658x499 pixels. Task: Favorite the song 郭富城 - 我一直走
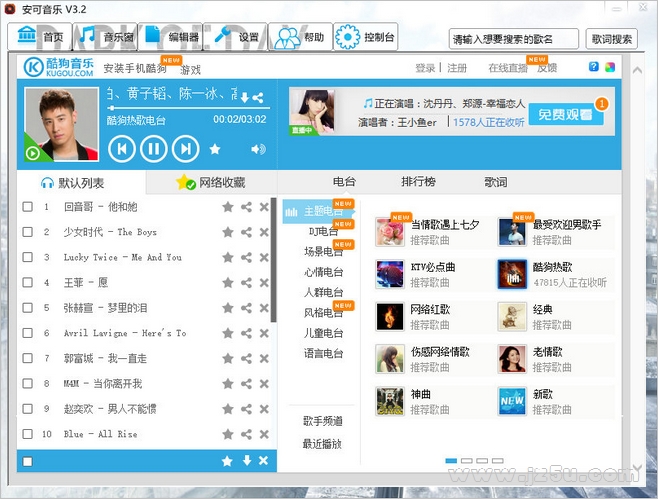click(228, 358)
